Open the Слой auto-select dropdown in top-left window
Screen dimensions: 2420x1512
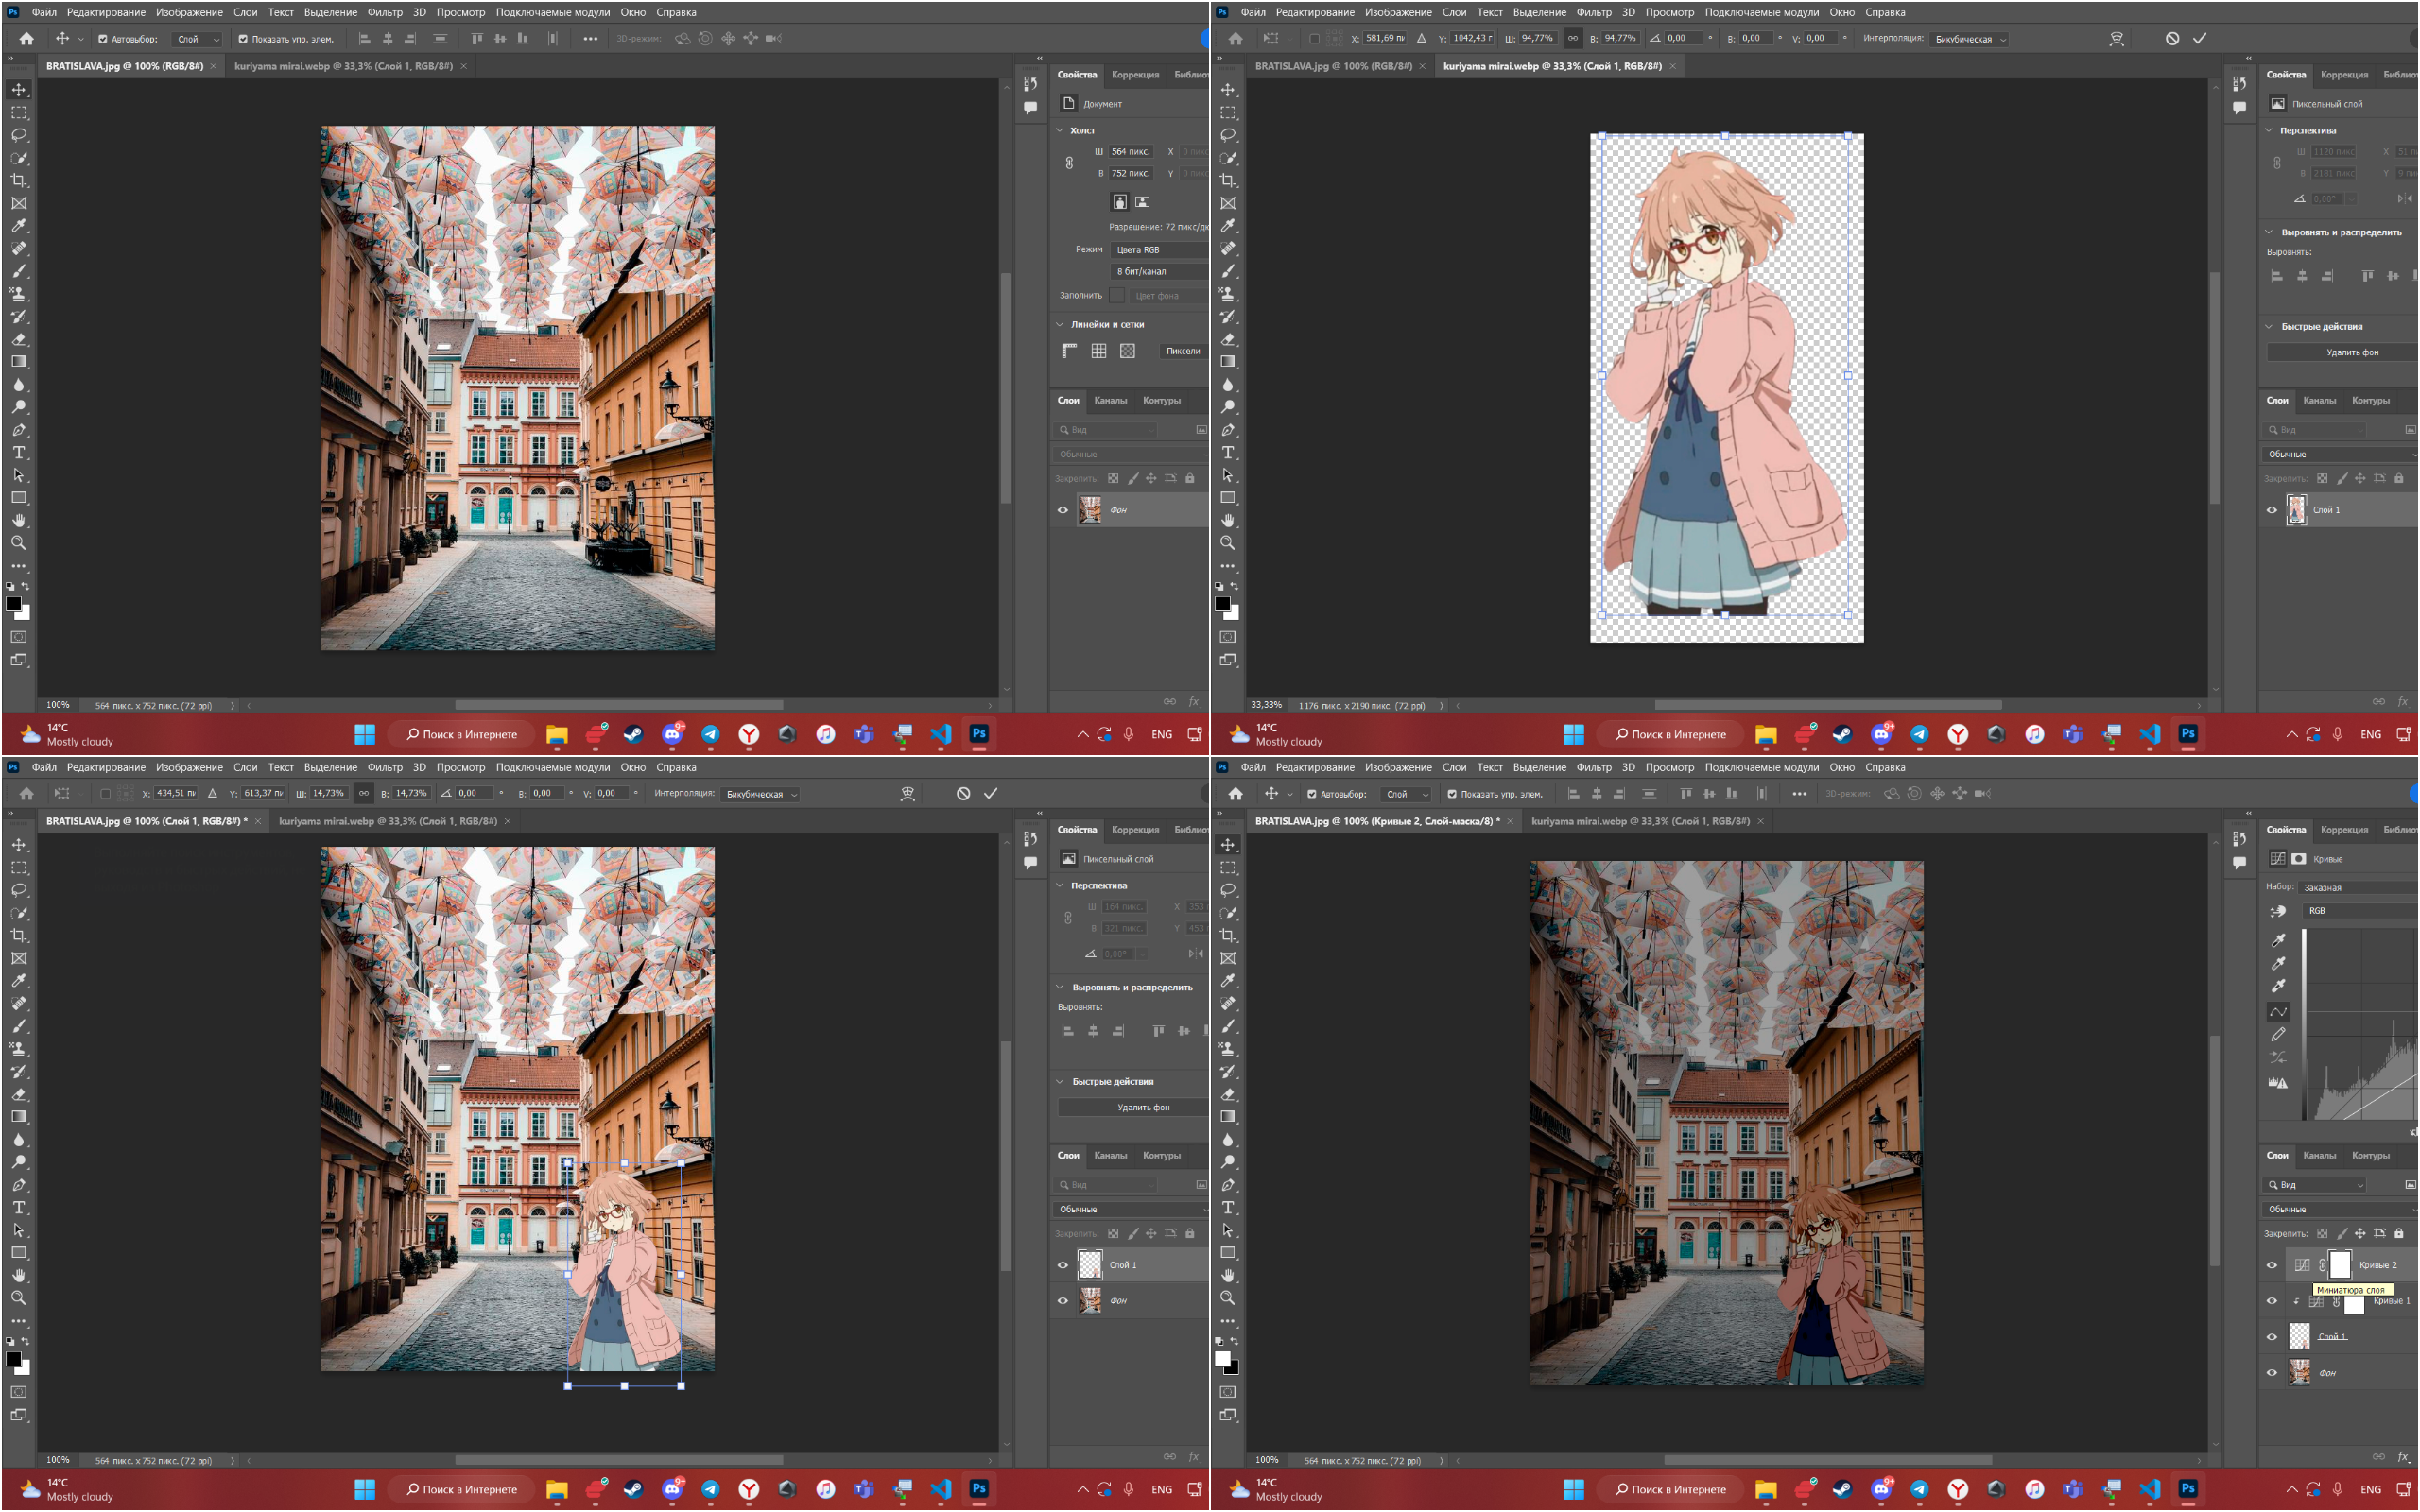click(196, 40)
